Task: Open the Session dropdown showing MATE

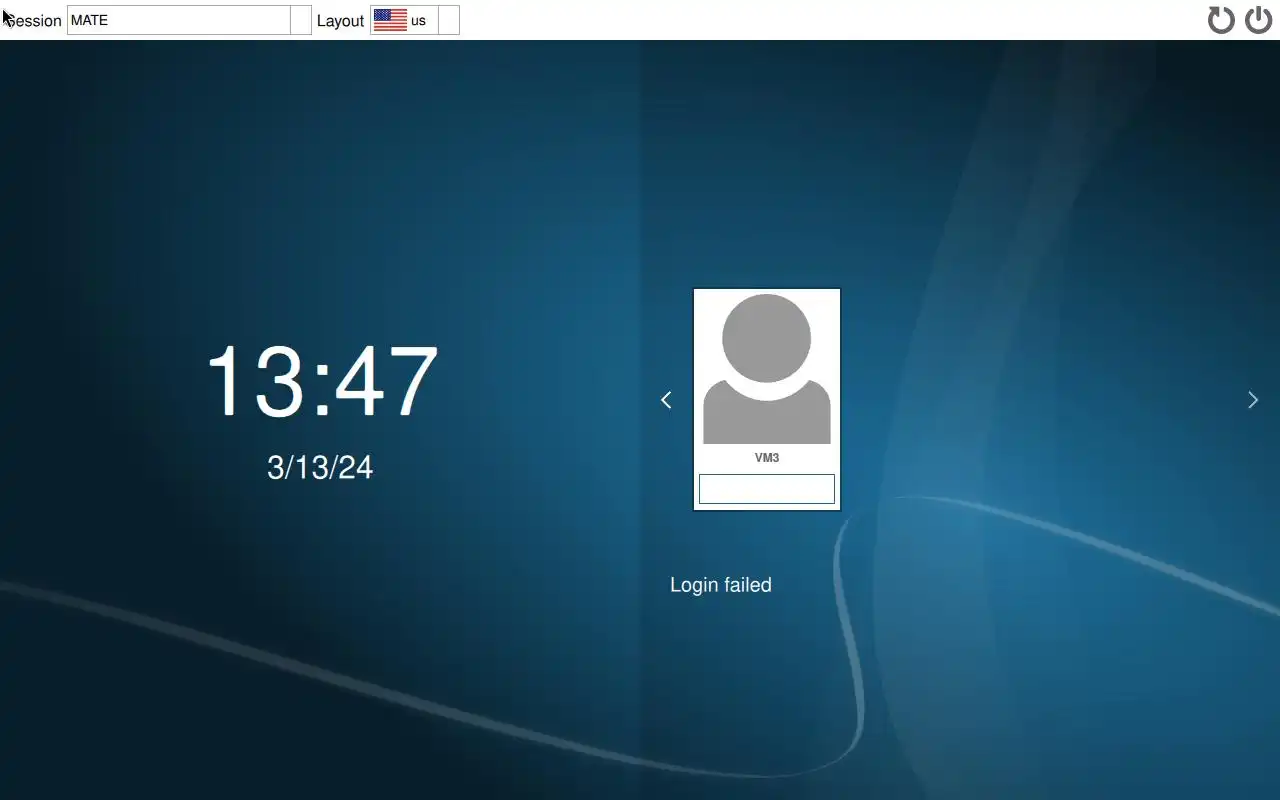Action: pyautogui.click(x=189, y=20)
